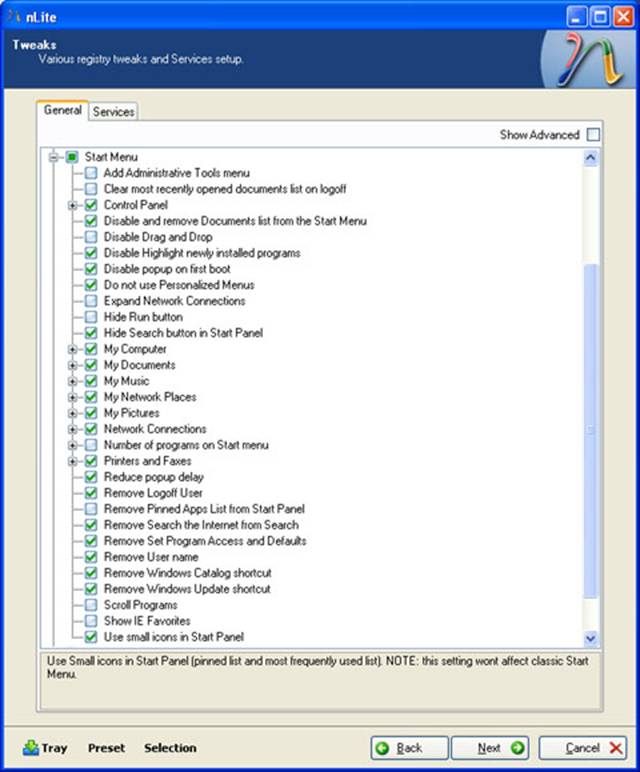
Task: Click the green arrow on Back button
Action: (x=383, y=748)
